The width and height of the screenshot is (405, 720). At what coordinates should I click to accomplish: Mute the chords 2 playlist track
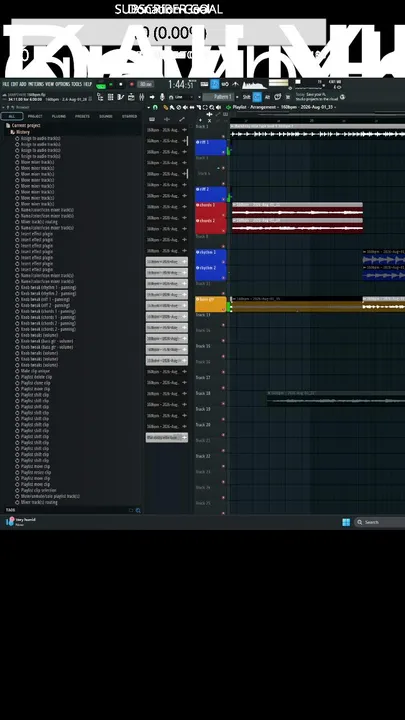pos(224,231)
